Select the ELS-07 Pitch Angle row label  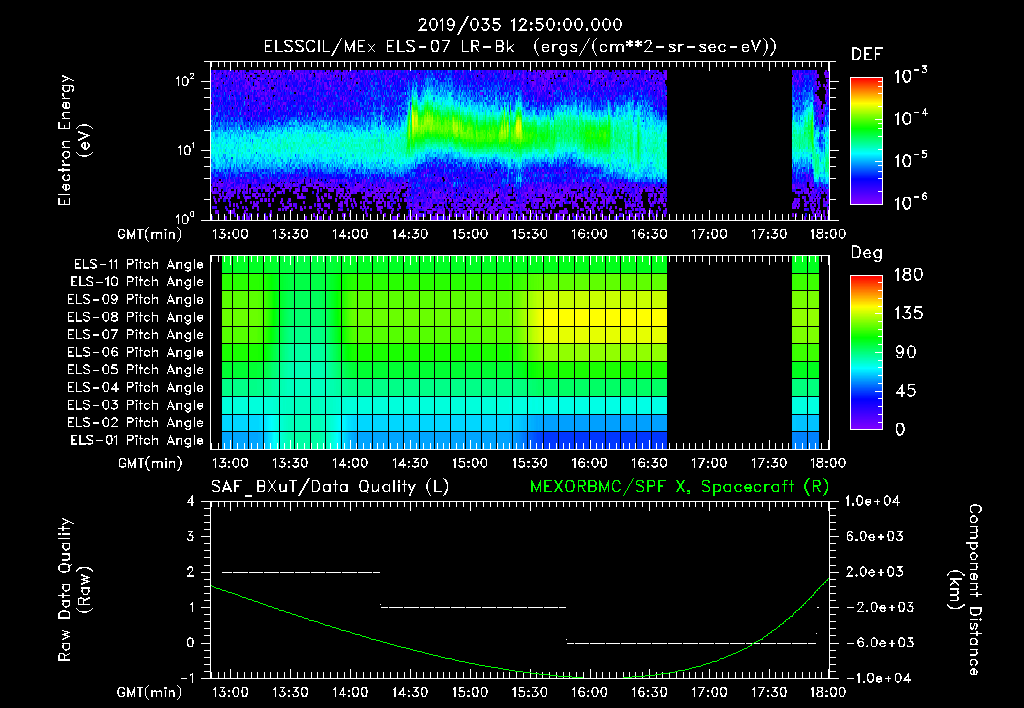pos(136,334)
